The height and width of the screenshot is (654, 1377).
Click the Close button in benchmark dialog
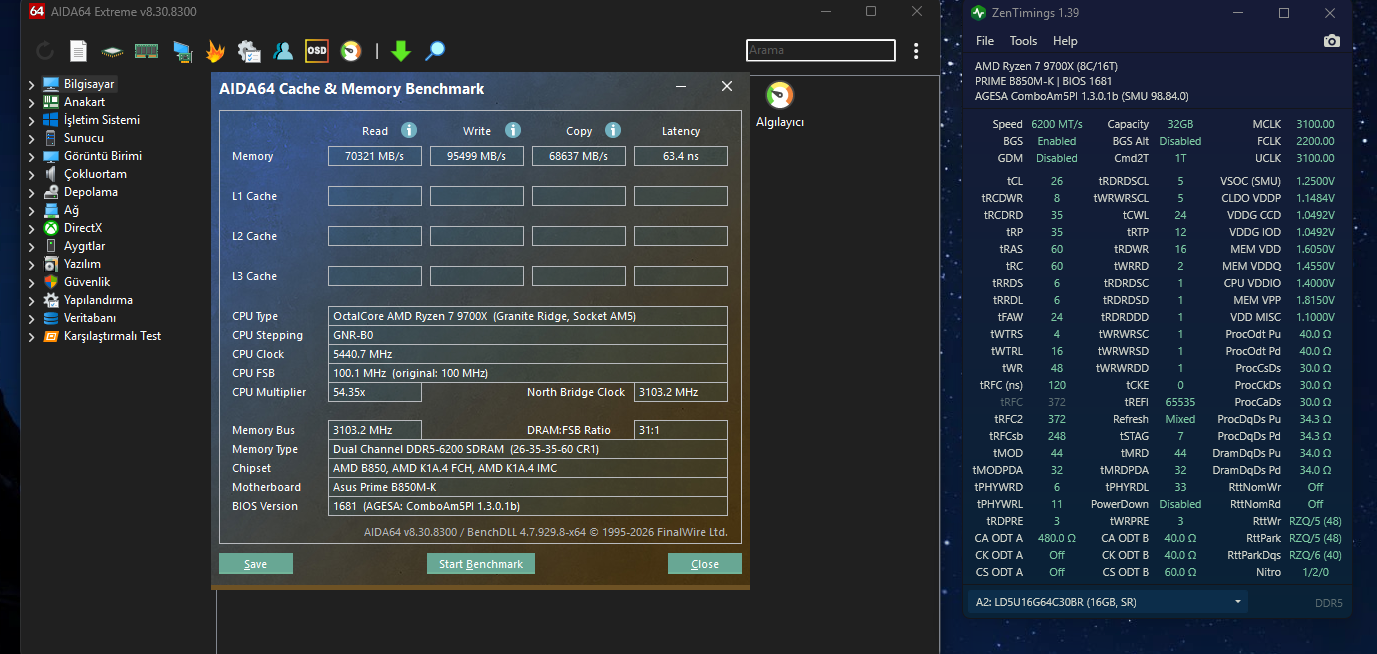[x=705, y=564]
